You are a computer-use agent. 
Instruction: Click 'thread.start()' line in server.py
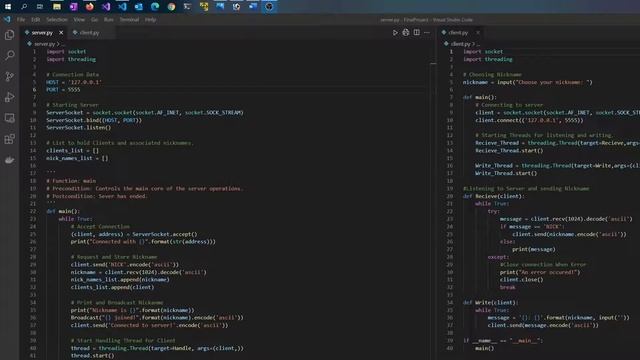[x=93, y=356]
